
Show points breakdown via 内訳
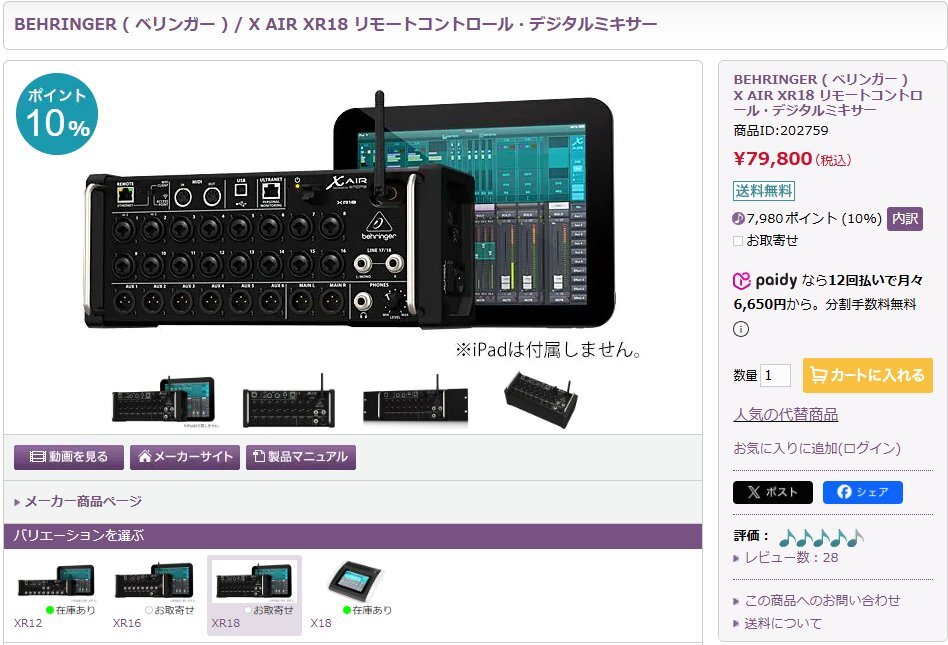(904, 218)
